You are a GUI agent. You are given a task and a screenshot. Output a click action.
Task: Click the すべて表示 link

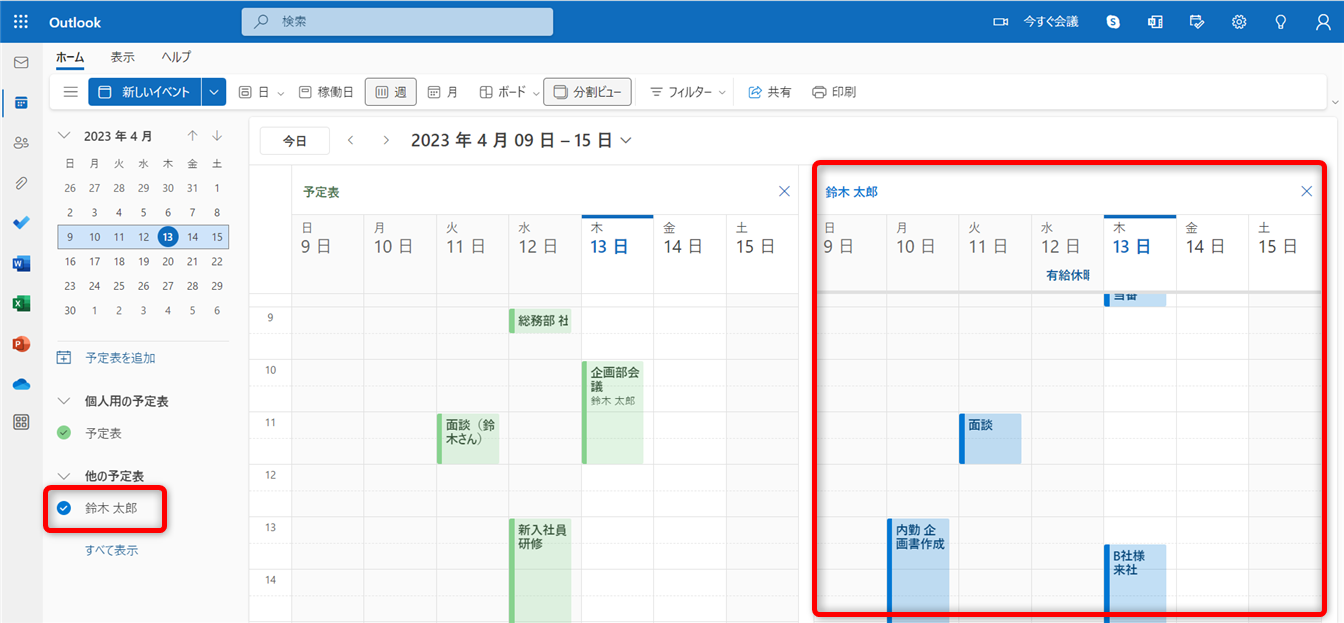[x=111, y=550]
